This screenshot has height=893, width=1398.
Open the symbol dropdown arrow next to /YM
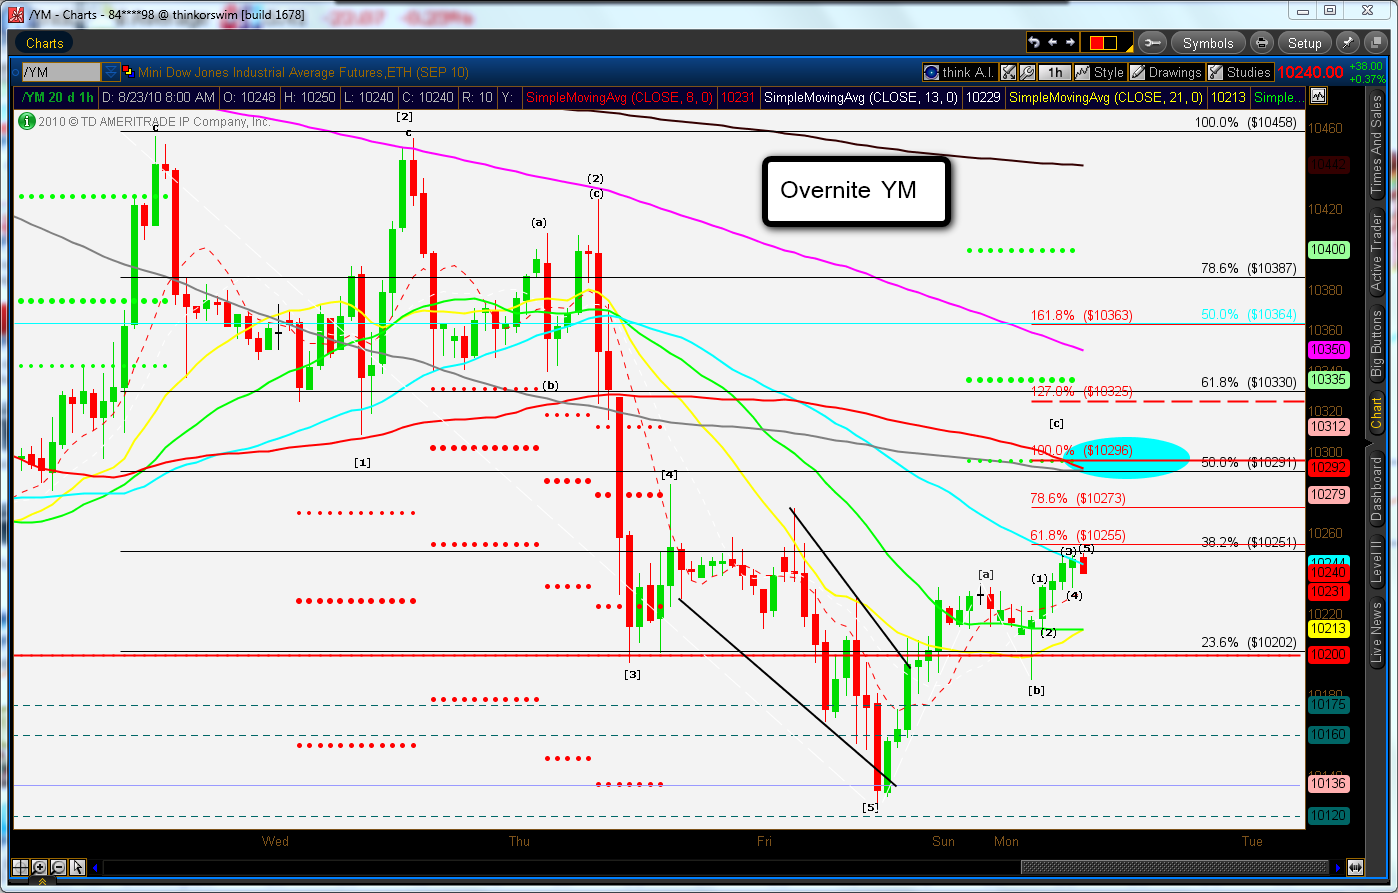[x=111, y=72]
